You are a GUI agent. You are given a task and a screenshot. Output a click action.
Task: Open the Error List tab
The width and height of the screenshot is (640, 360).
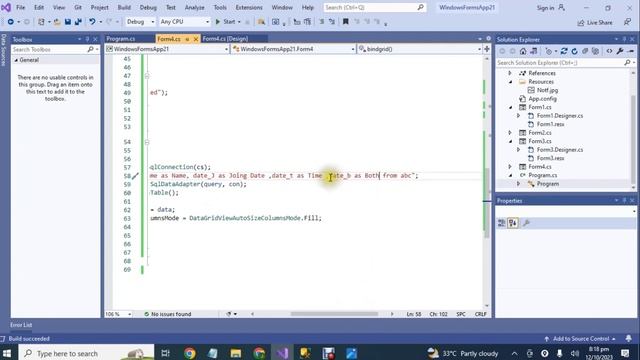coord(21,325)
